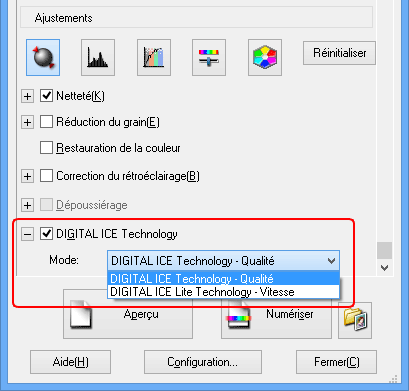409x391 pixels.
Task: Check Correction du rétroéclairage option
Action: [x=46, y=176]
